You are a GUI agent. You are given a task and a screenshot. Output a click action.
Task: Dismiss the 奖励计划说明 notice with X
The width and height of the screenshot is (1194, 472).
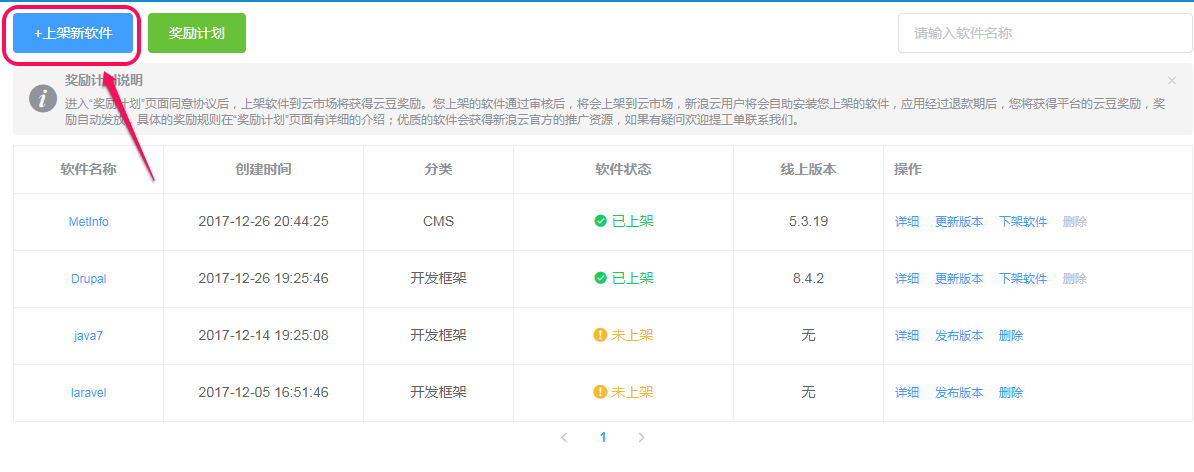[x=1172, y=80]
